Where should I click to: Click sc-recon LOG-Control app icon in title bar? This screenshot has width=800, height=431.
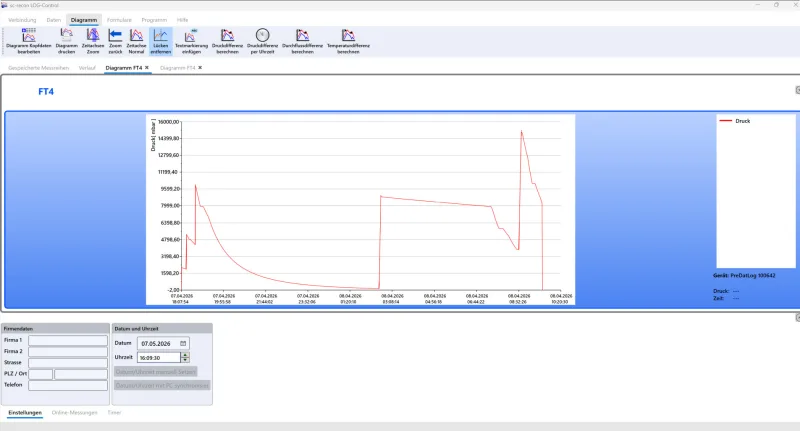click(x=4, y=5)
